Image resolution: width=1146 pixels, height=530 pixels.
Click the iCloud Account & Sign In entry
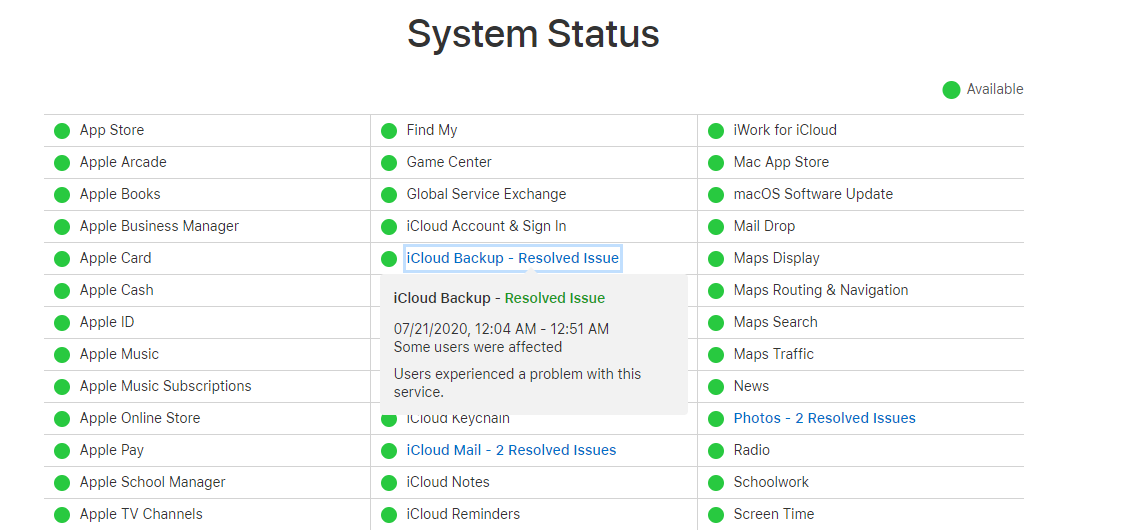[x=486, y=226]
